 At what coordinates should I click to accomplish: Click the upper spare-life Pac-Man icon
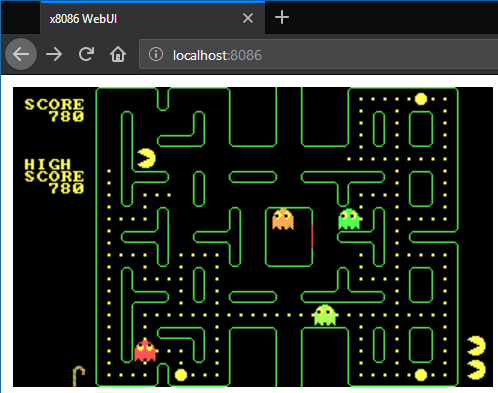click(476, 346)
